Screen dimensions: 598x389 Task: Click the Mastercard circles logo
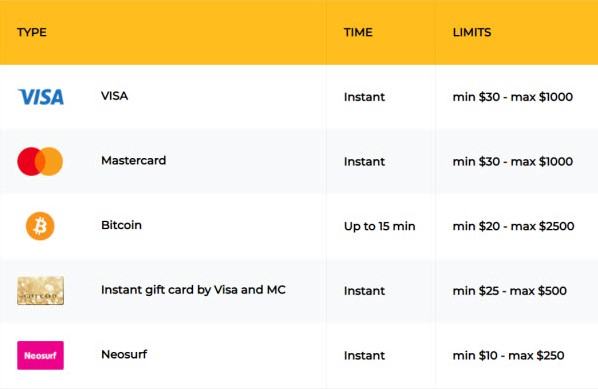40,161
